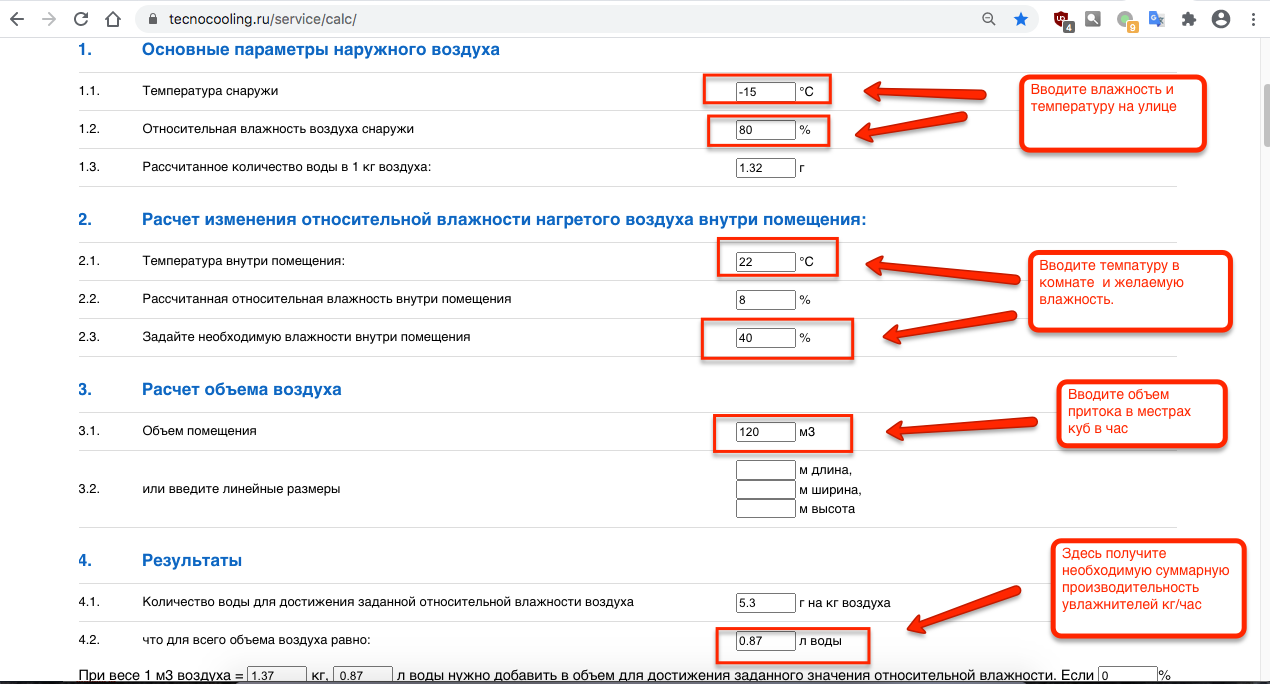Click label 'Температура внутри помещения:'

click(244, 261)
